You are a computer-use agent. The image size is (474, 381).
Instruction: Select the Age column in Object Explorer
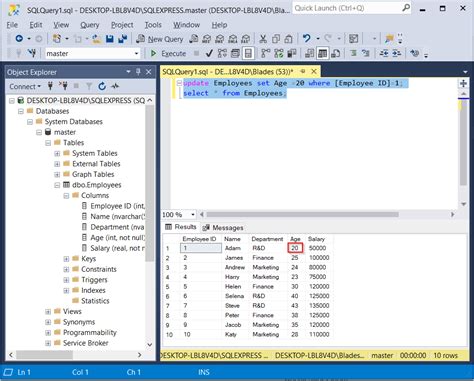[113, 238]
